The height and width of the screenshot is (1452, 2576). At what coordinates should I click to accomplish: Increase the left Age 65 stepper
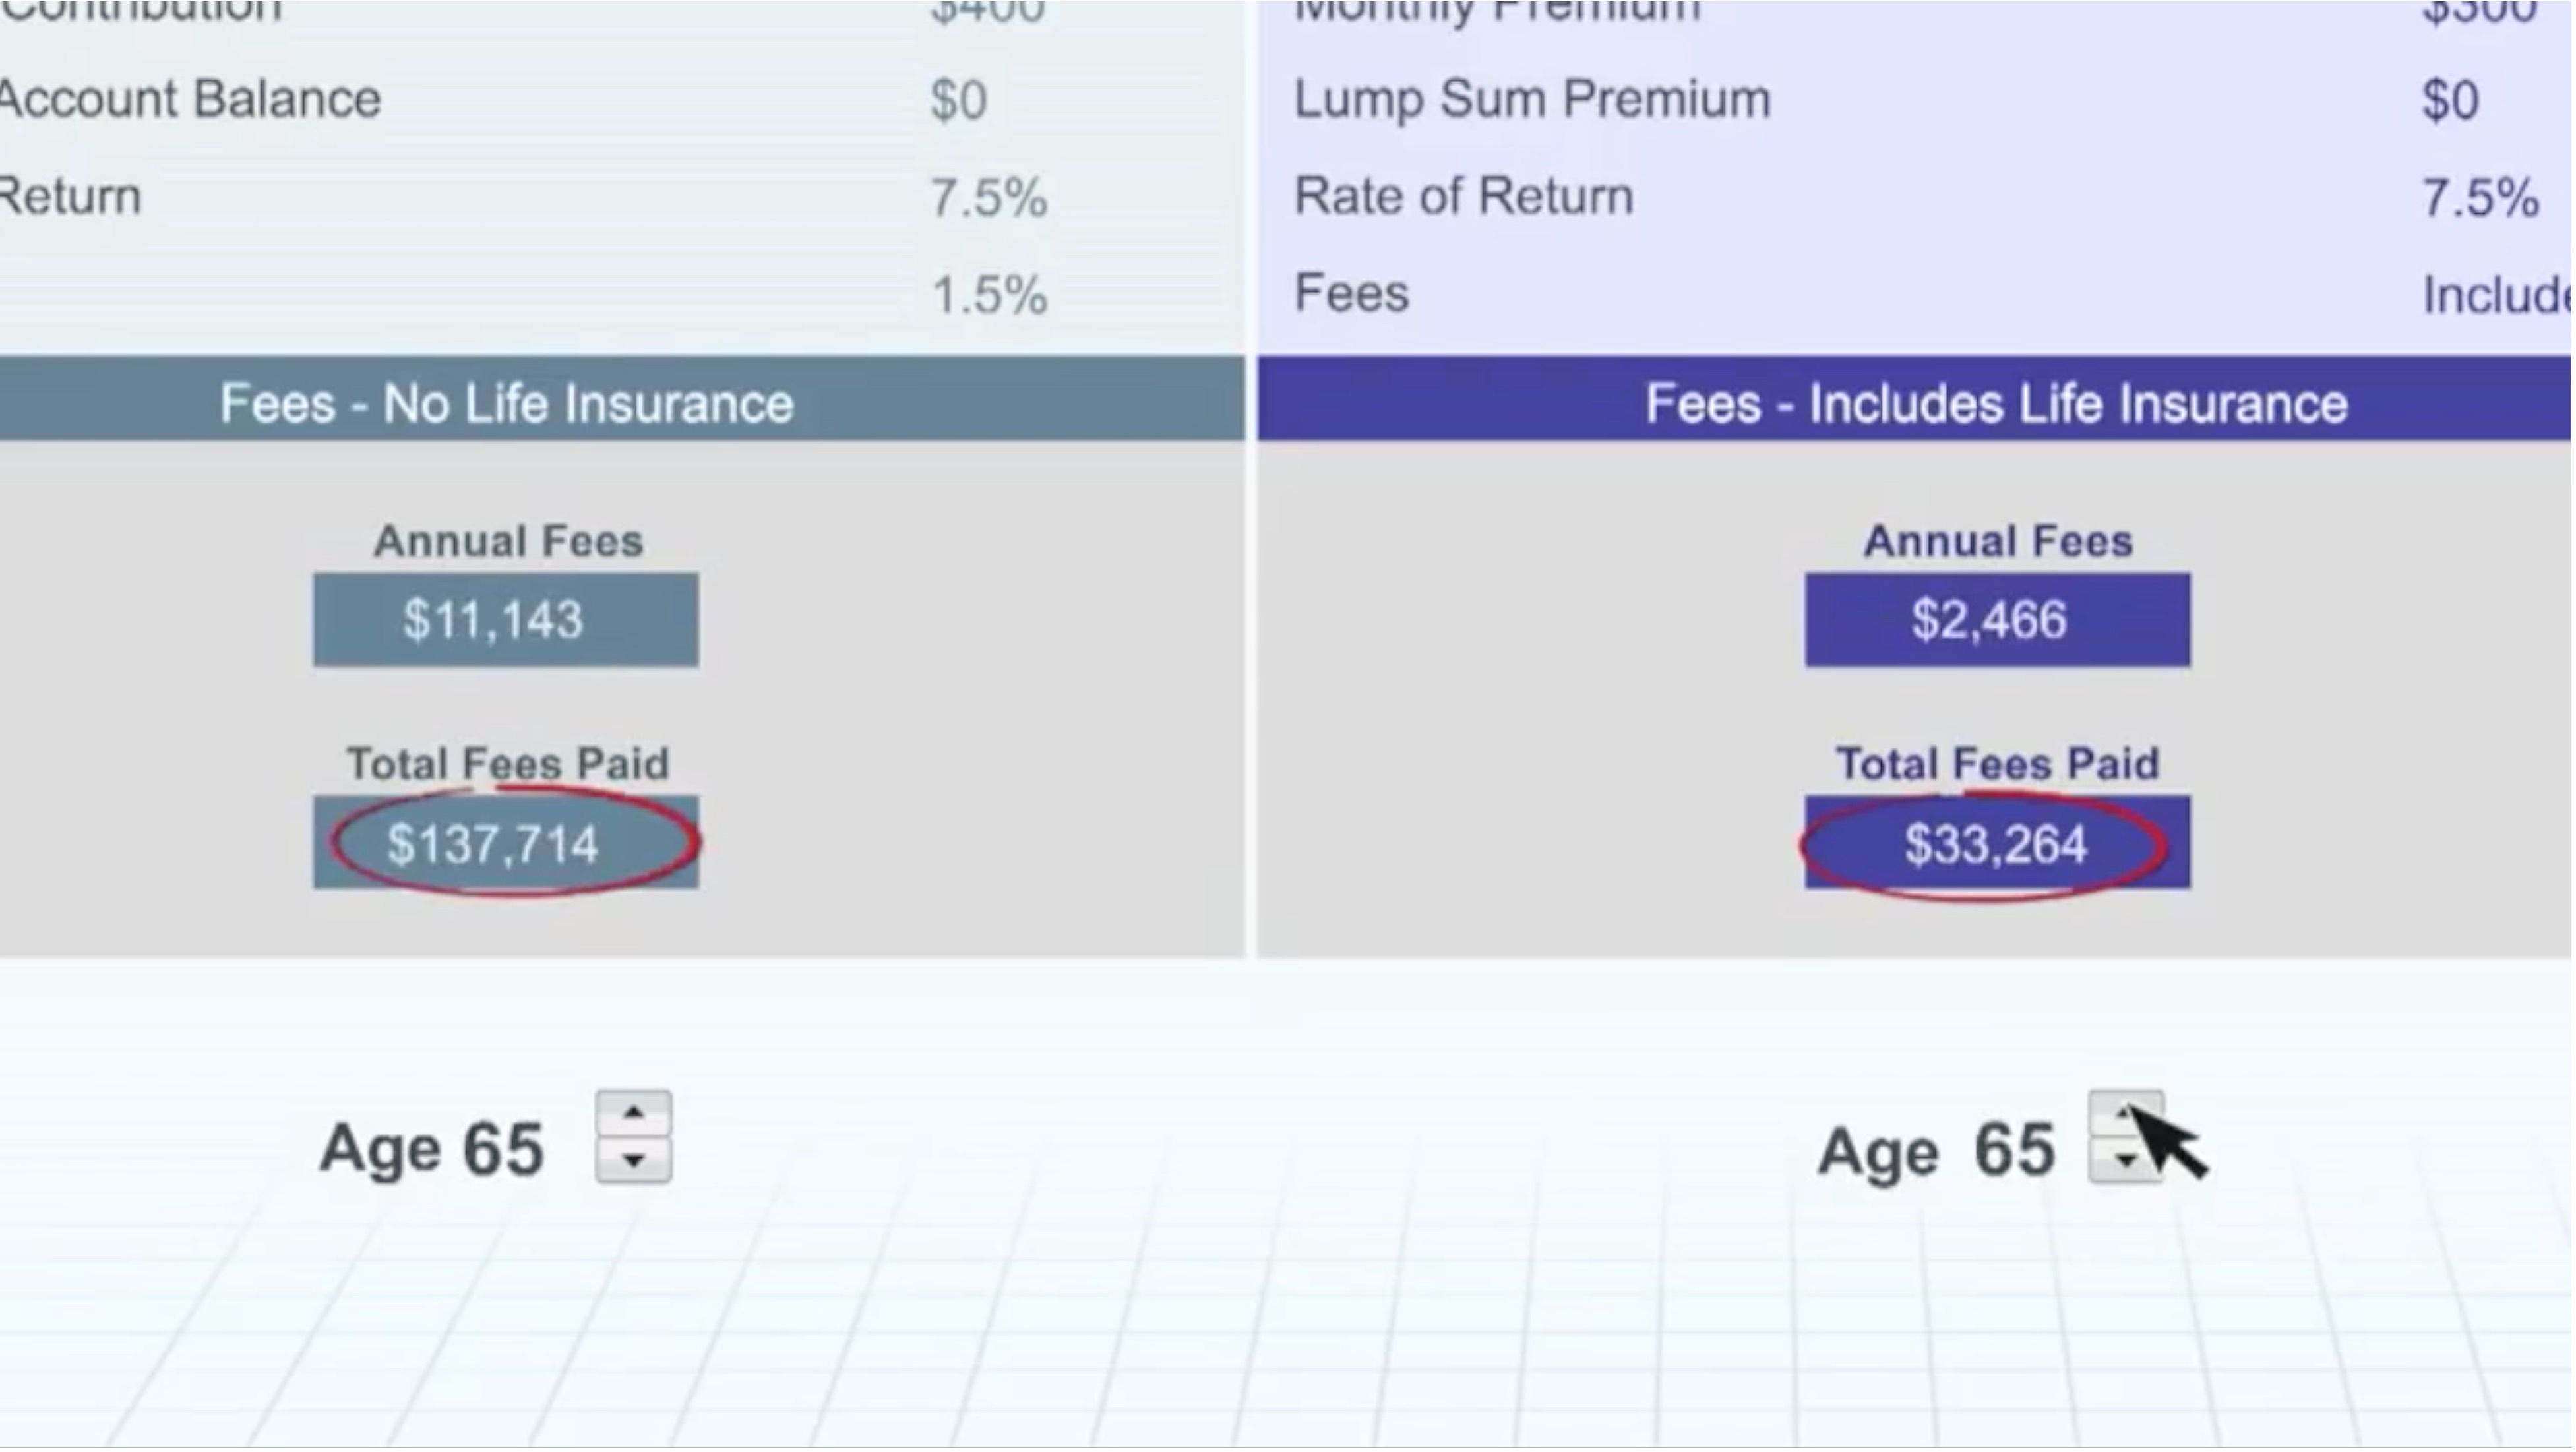(x=633, y=1114)
